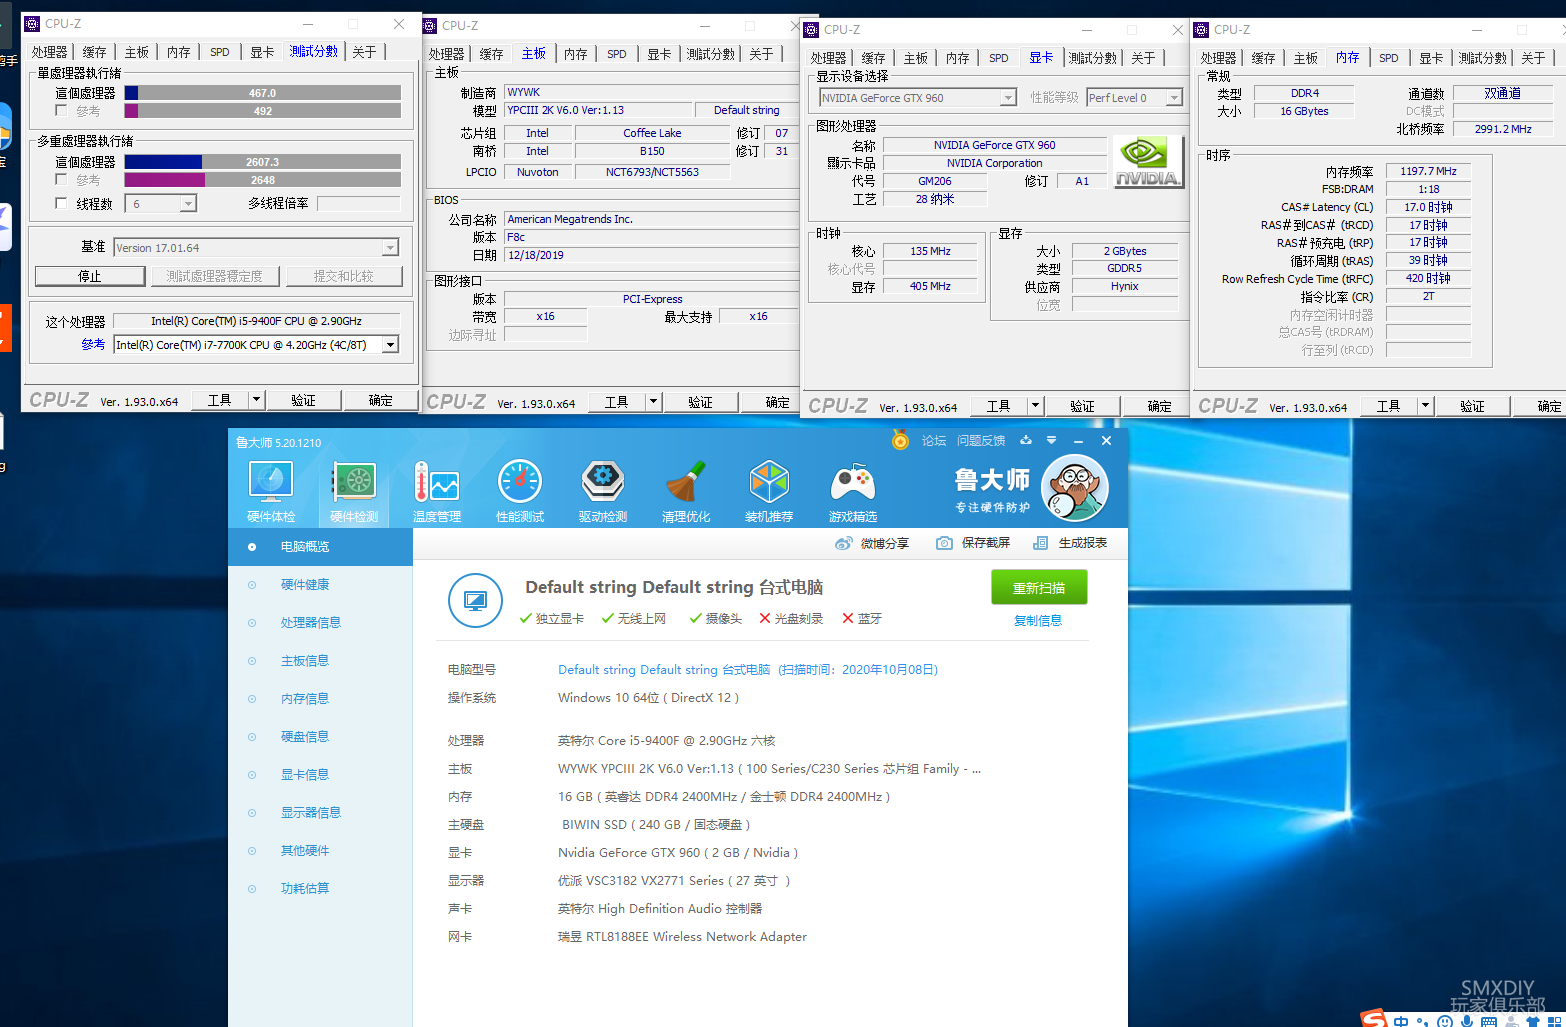
Task: Click single-thread 467.0 score bar
Action: [x=262, y=93]
